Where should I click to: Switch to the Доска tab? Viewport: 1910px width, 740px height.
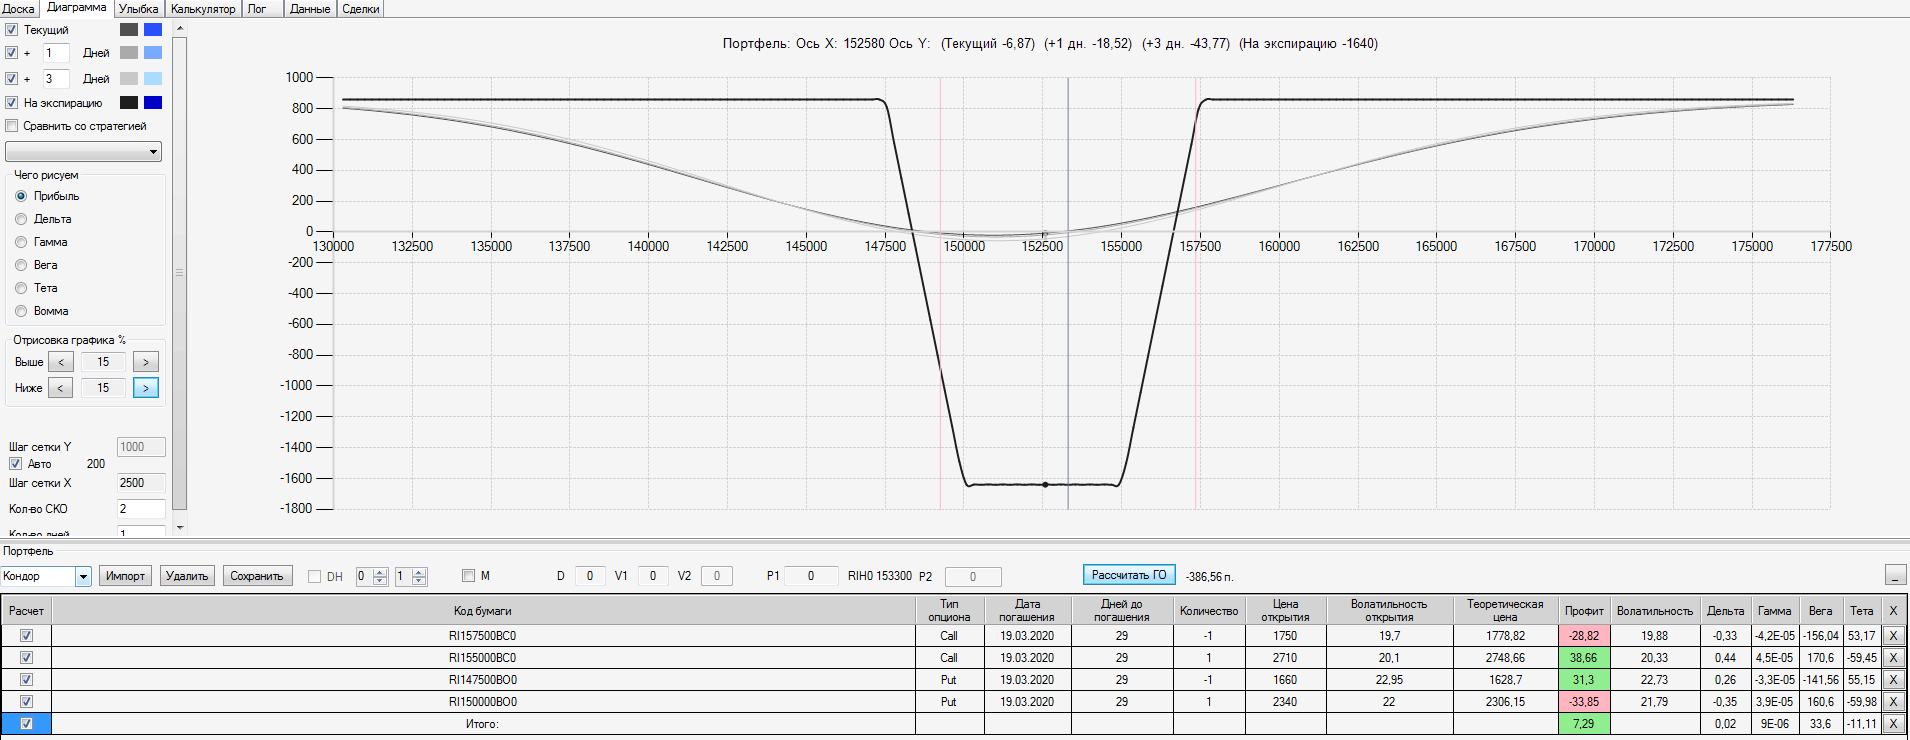pos(18,9)
